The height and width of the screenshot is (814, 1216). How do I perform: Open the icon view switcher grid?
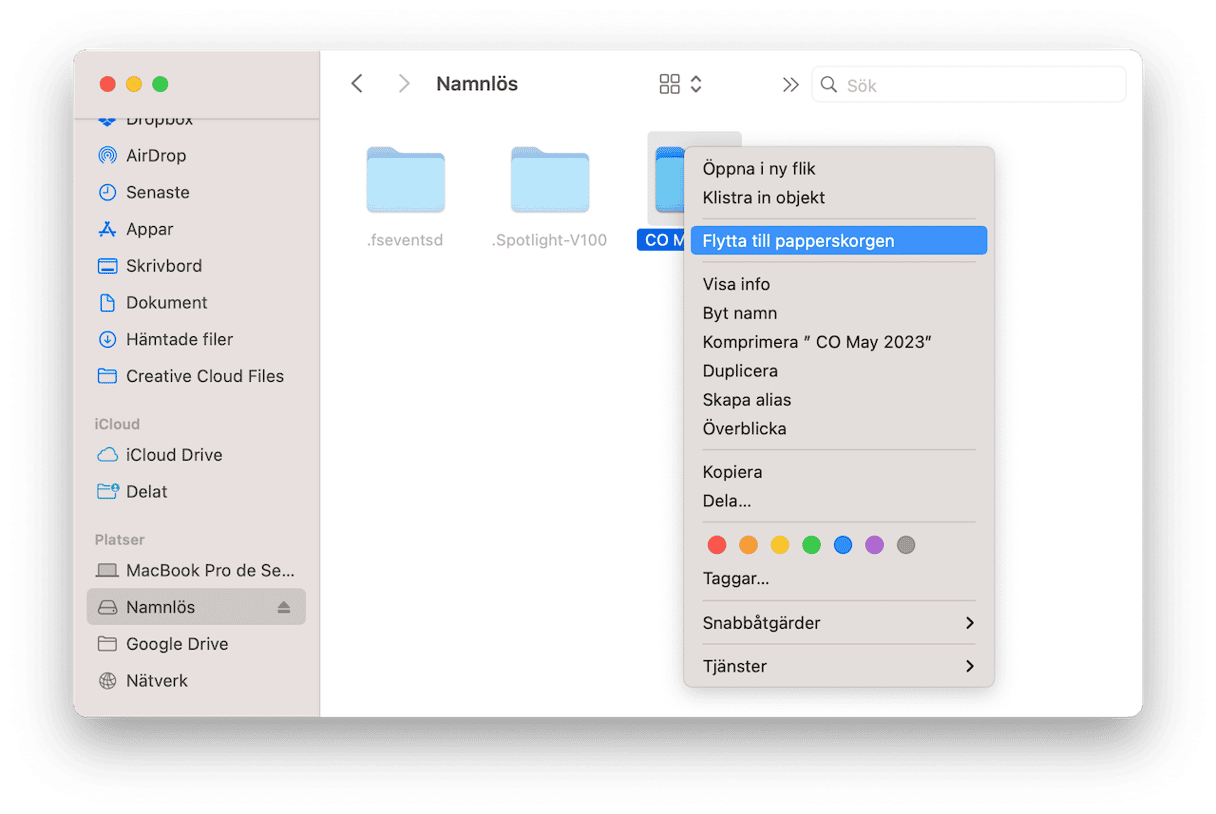coord(670,84)
